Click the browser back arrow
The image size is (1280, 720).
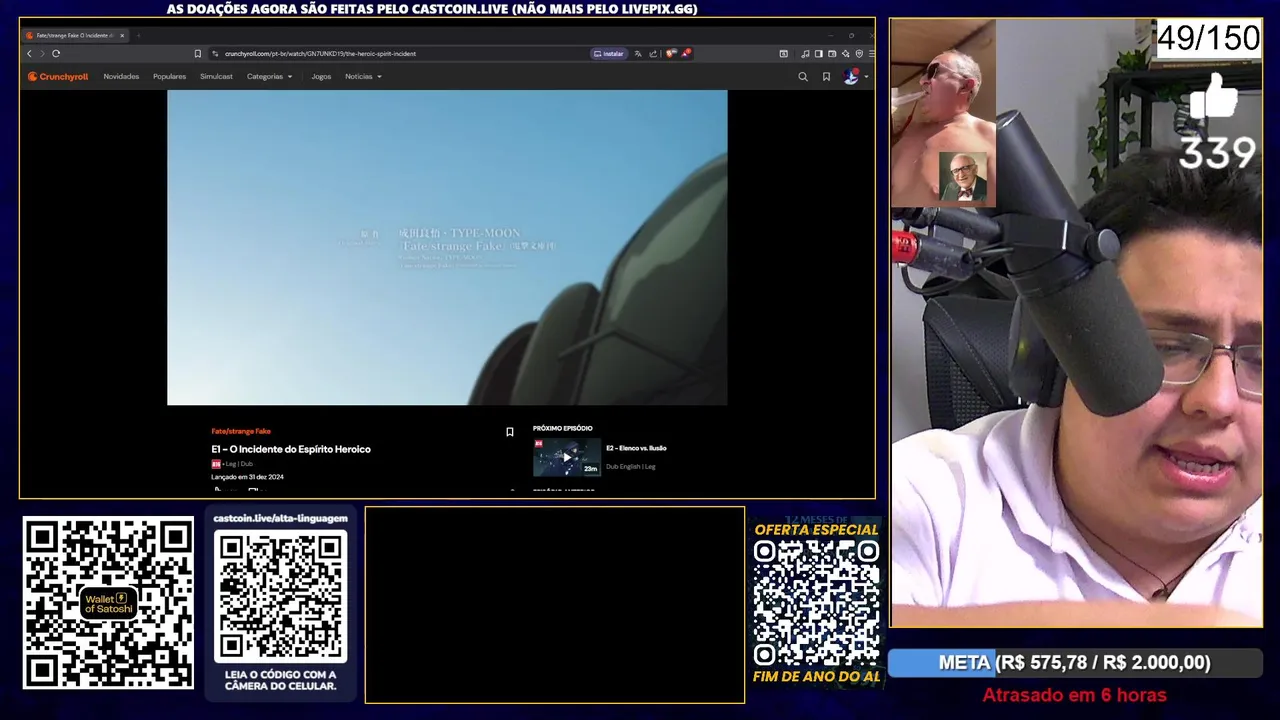coord(29,53)
